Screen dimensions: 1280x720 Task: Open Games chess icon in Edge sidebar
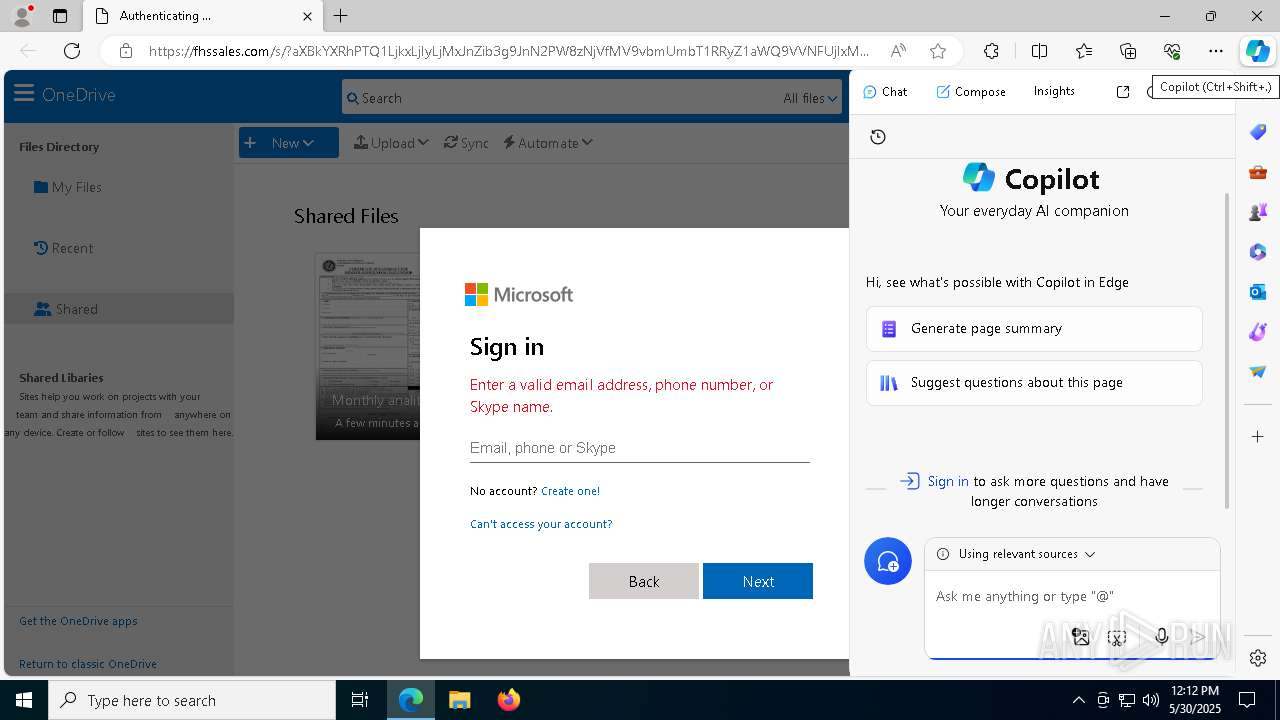[x=1258, y=212]
